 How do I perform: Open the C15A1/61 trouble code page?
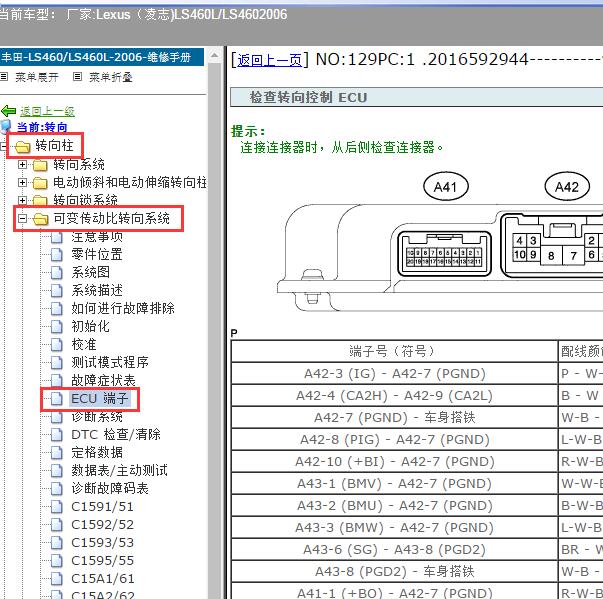(103, 579)
